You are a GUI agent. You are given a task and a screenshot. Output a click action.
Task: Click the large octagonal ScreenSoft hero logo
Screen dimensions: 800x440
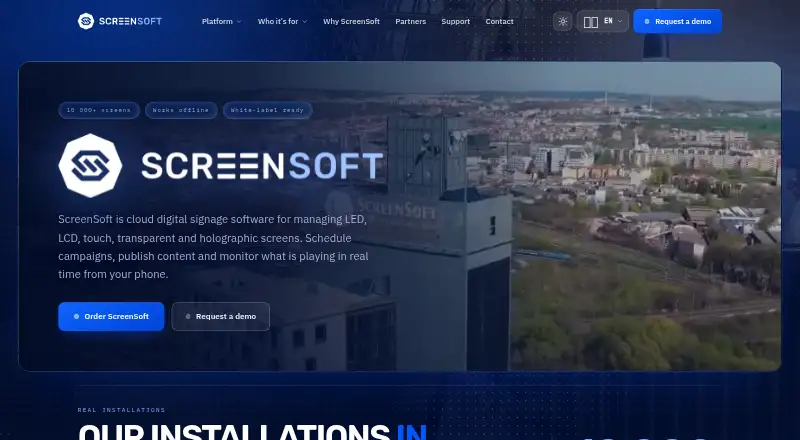[x=90, y=165]
